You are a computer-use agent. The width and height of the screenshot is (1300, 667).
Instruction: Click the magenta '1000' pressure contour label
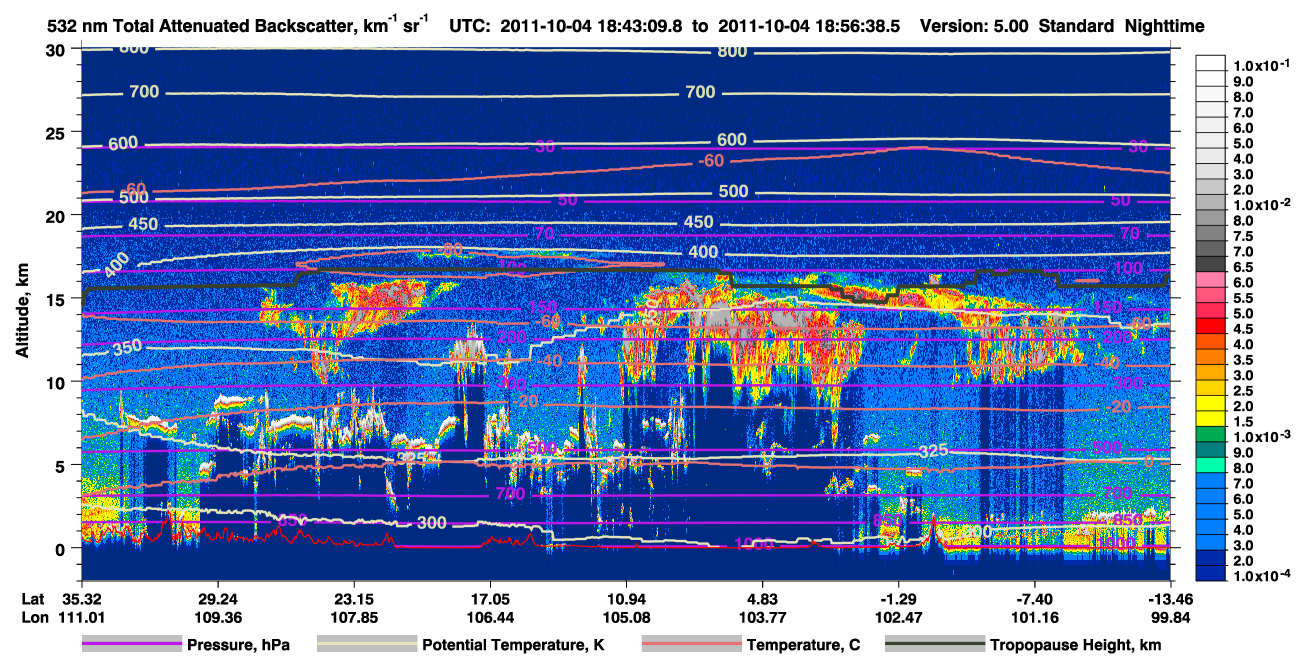tap(755, 544)
